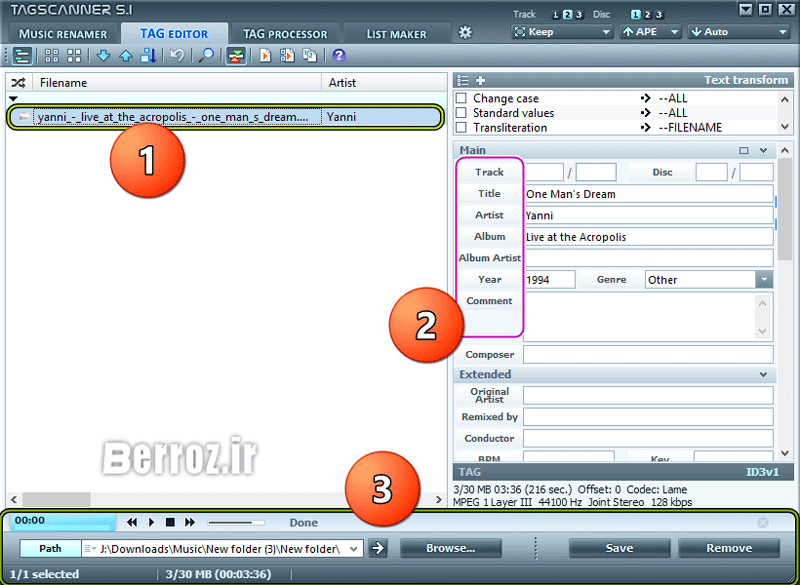Screen dimensions: 800x585
Task: Click the 00:00 playback progress bar
Action: (63, 522)
